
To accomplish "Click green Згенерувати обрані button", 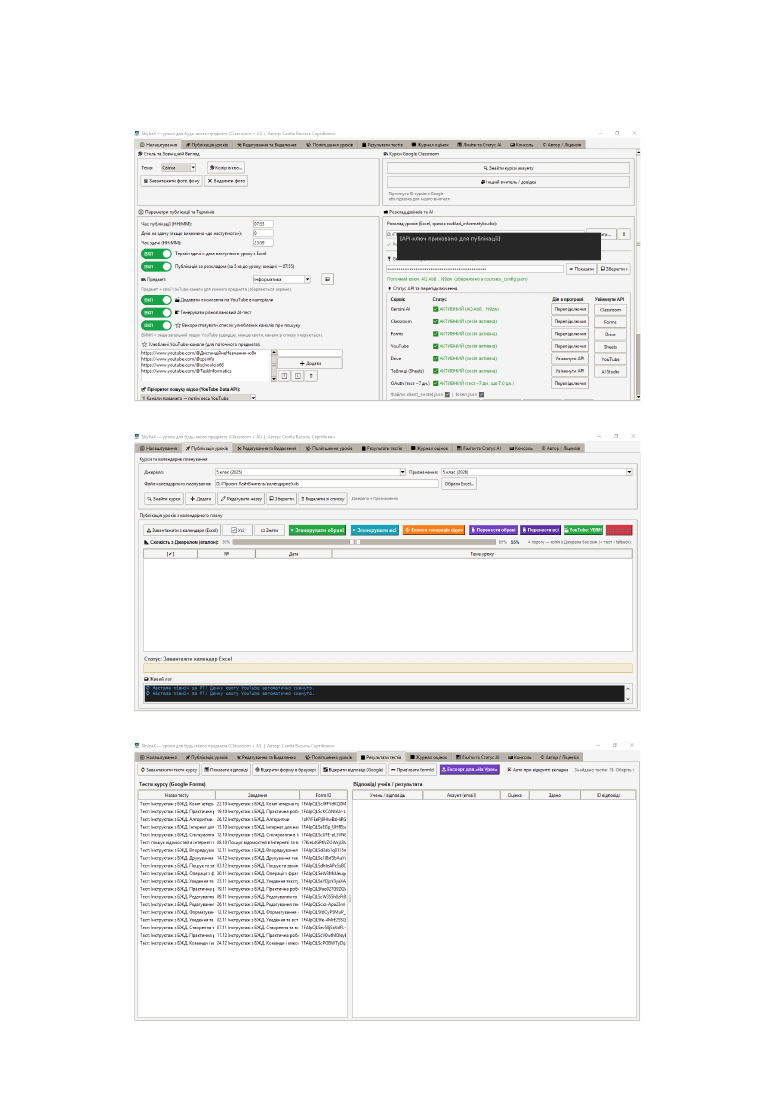I will [x=317, y=530].
